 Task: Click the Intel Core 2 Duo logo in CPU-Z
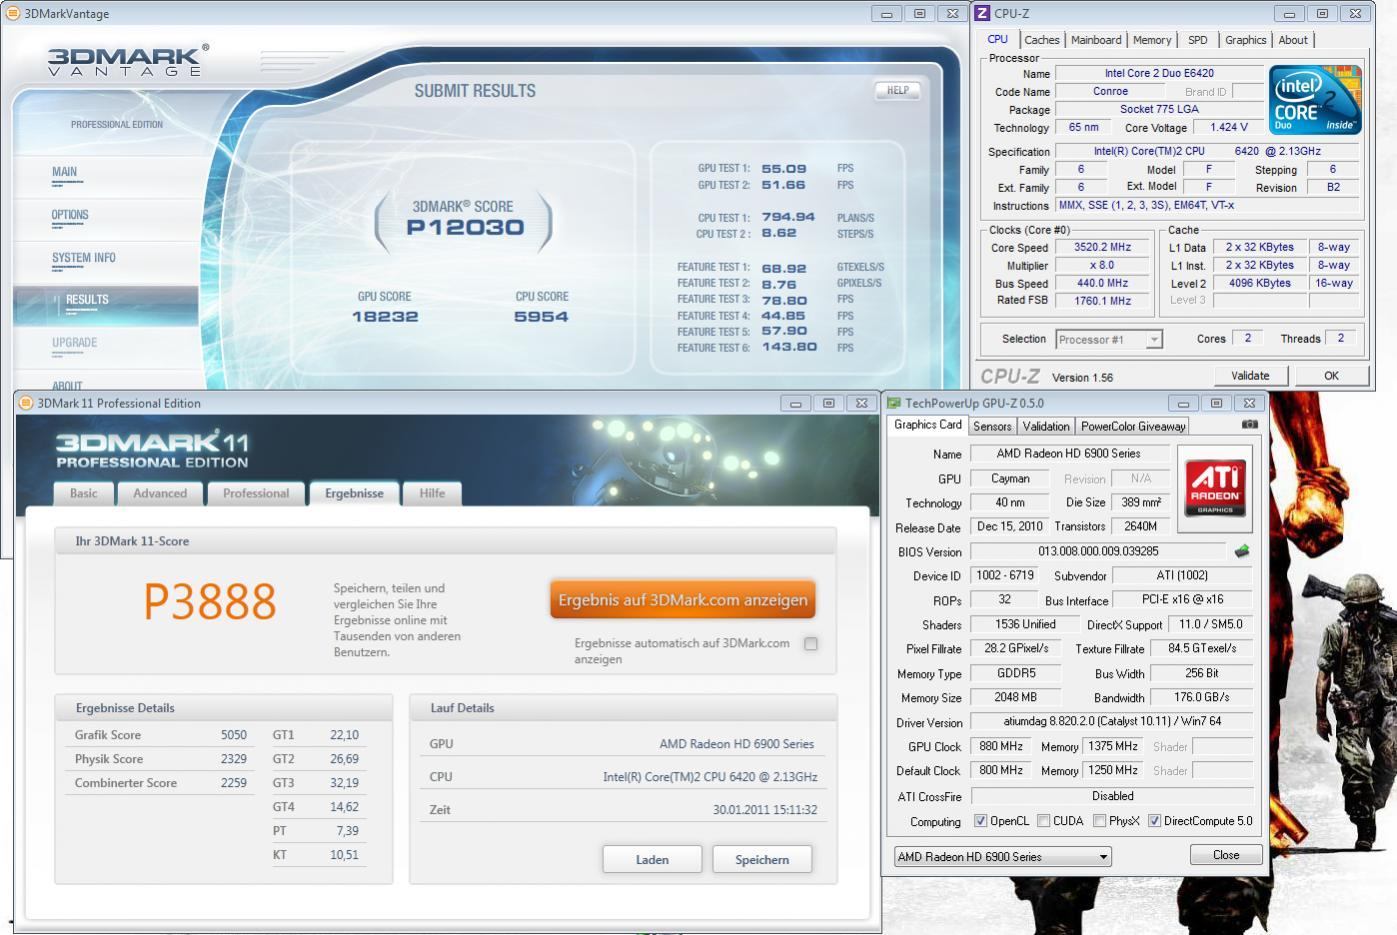[1315, 100]
